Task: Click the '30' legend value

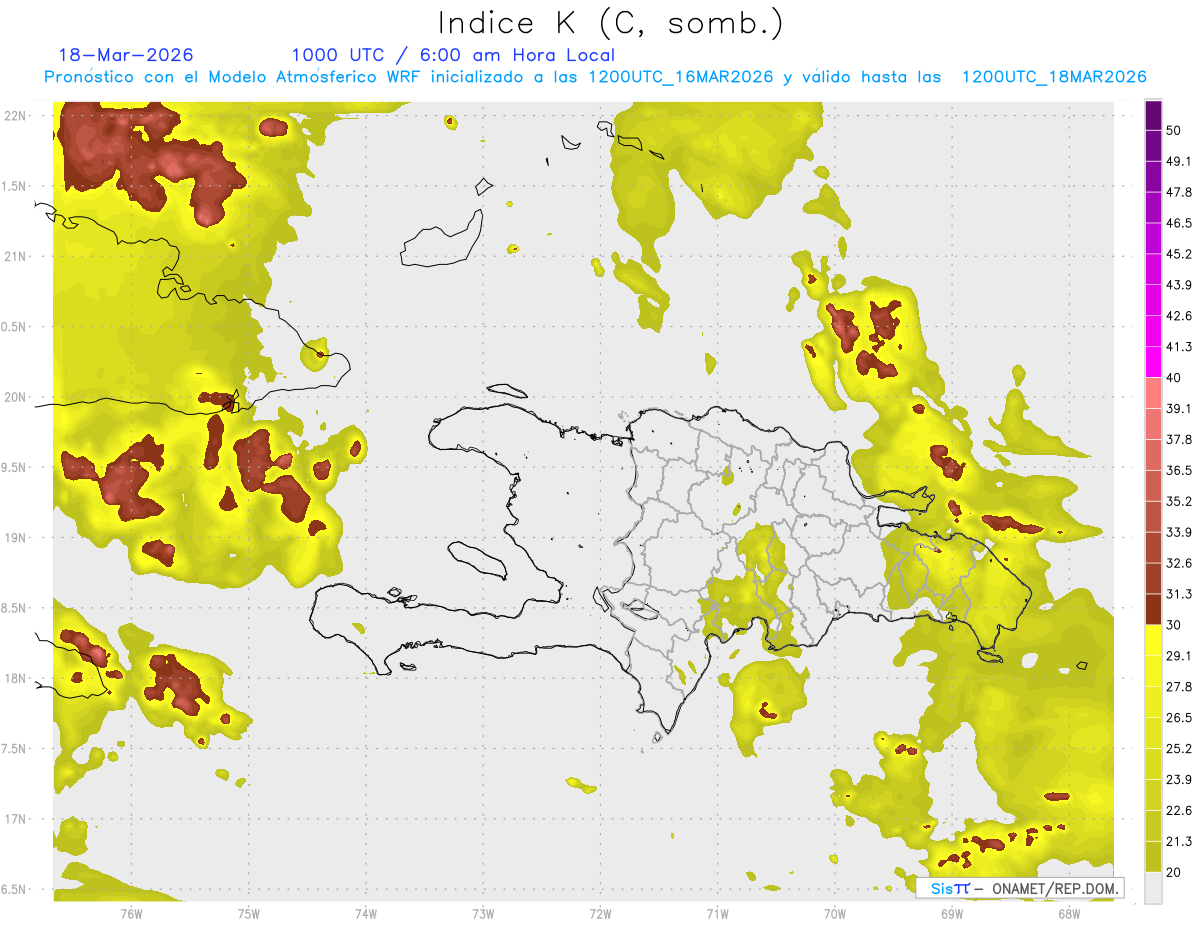Action: (x=1174, y=625)
